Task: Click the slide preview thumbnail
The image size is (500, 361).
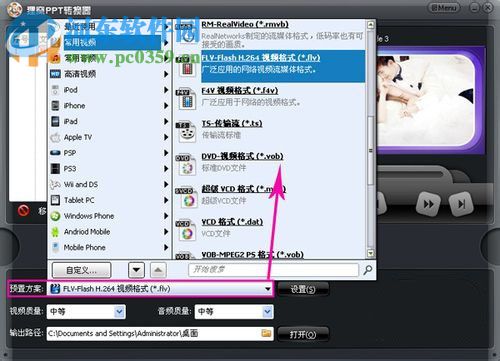Action: pos(430,100)
